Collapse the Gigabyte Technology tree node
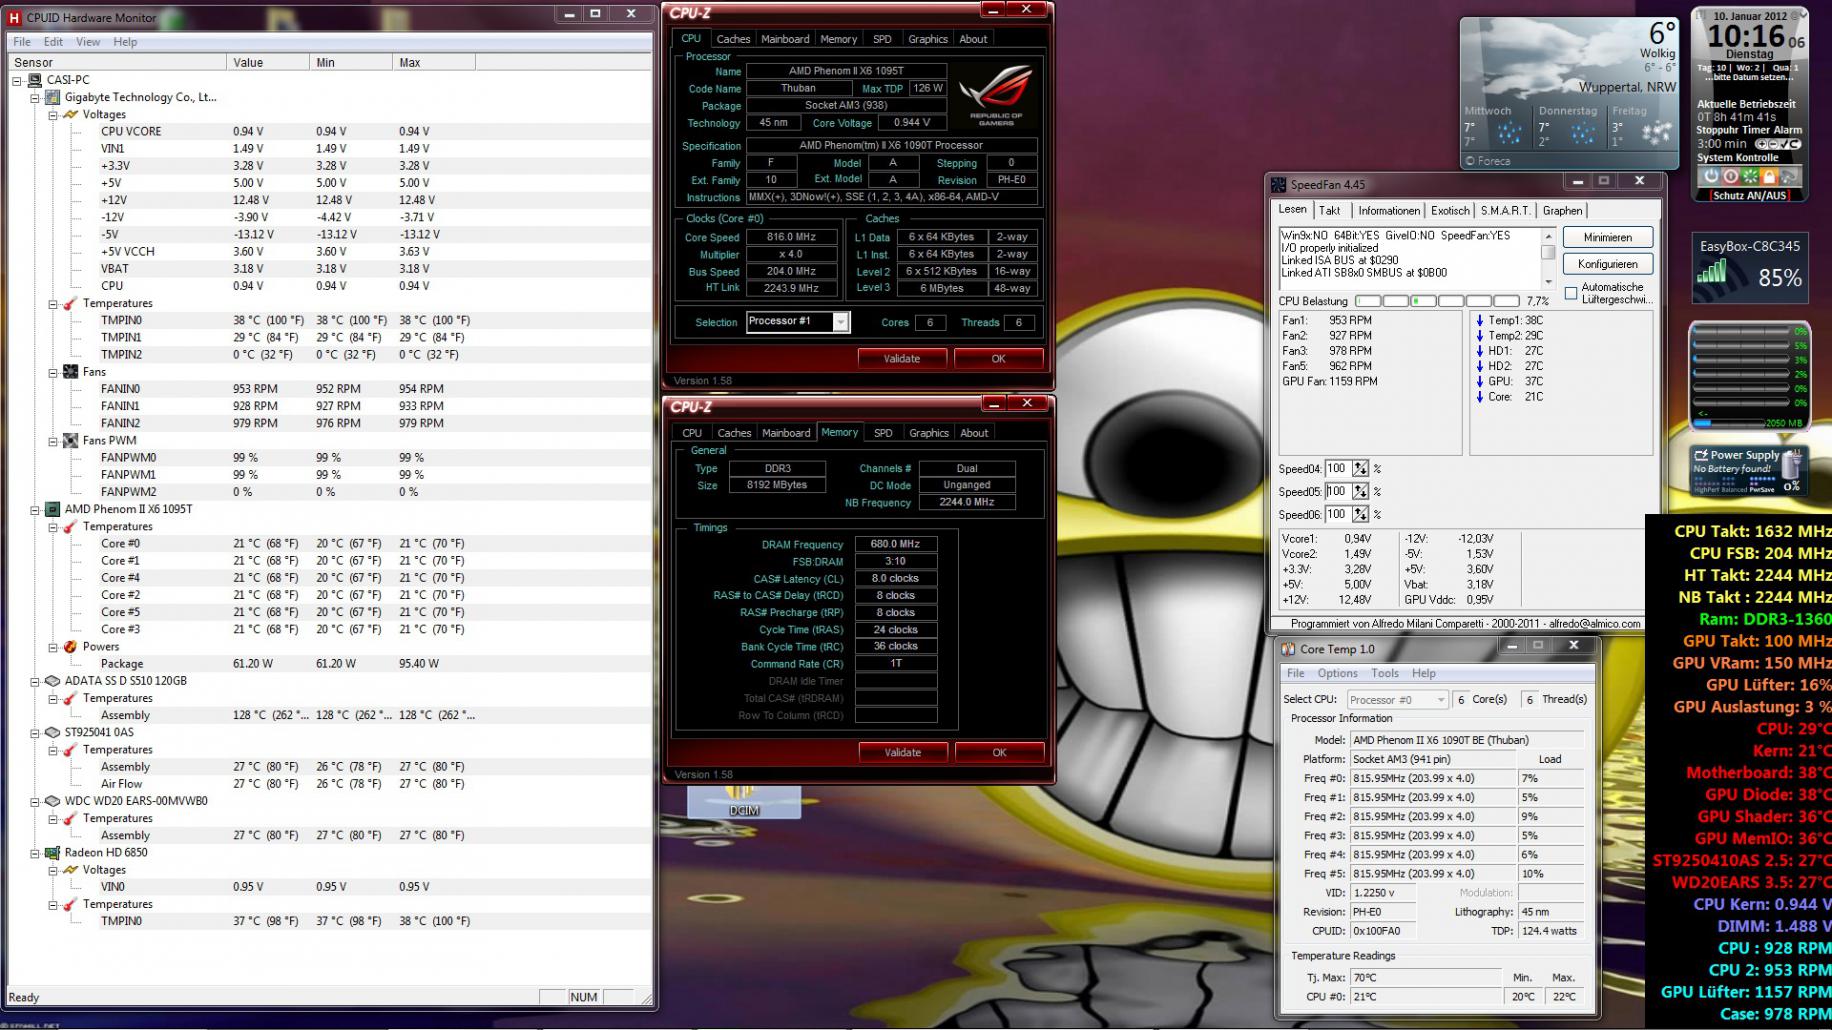This screenshot has width=1832, height=1030. tap(35, 98)
